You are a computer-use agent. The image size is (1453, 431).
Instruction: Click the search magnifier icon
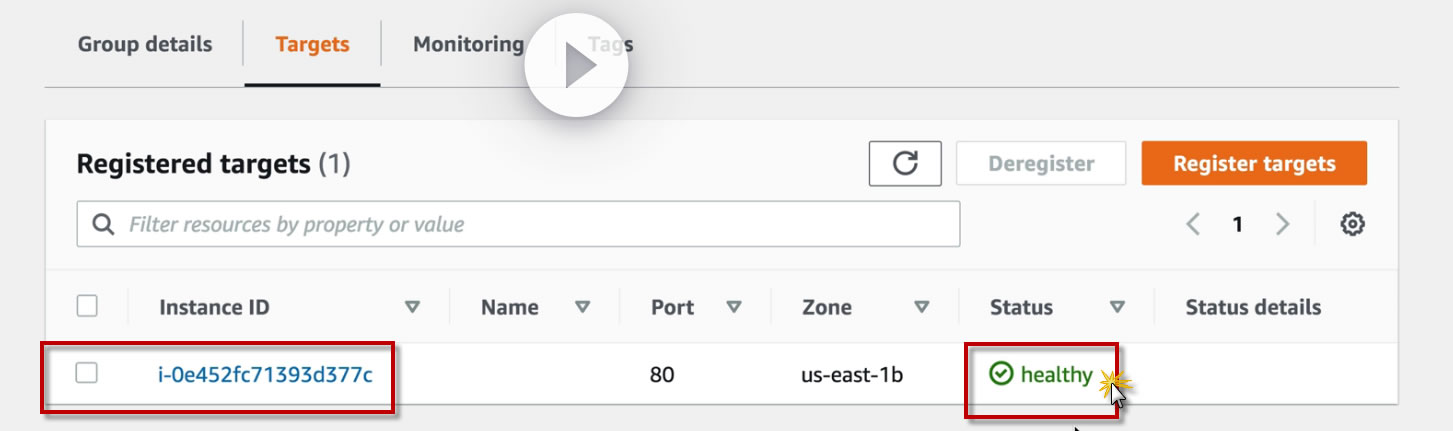102,225
